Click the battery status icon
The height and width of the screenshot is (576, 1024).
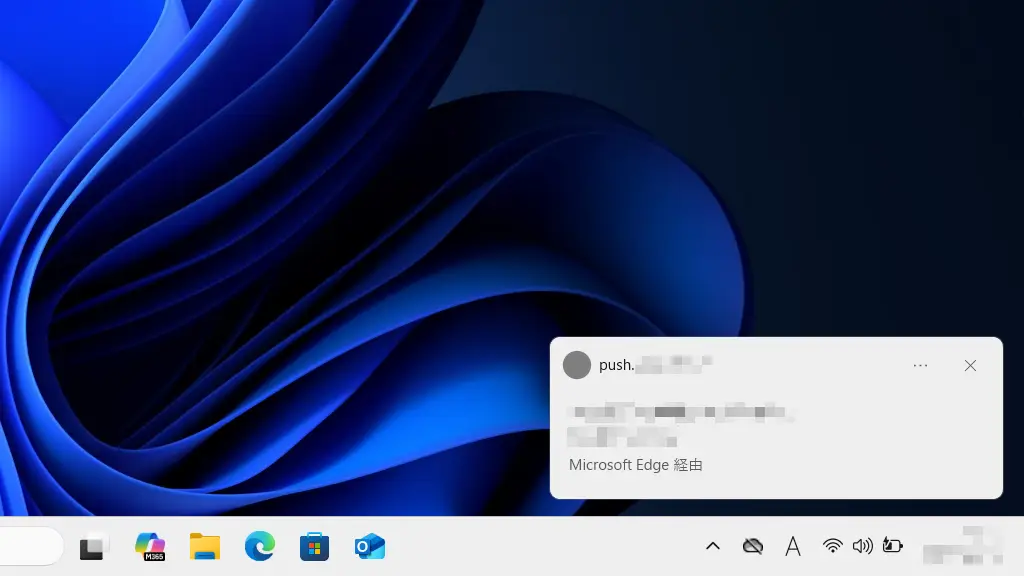892,546
